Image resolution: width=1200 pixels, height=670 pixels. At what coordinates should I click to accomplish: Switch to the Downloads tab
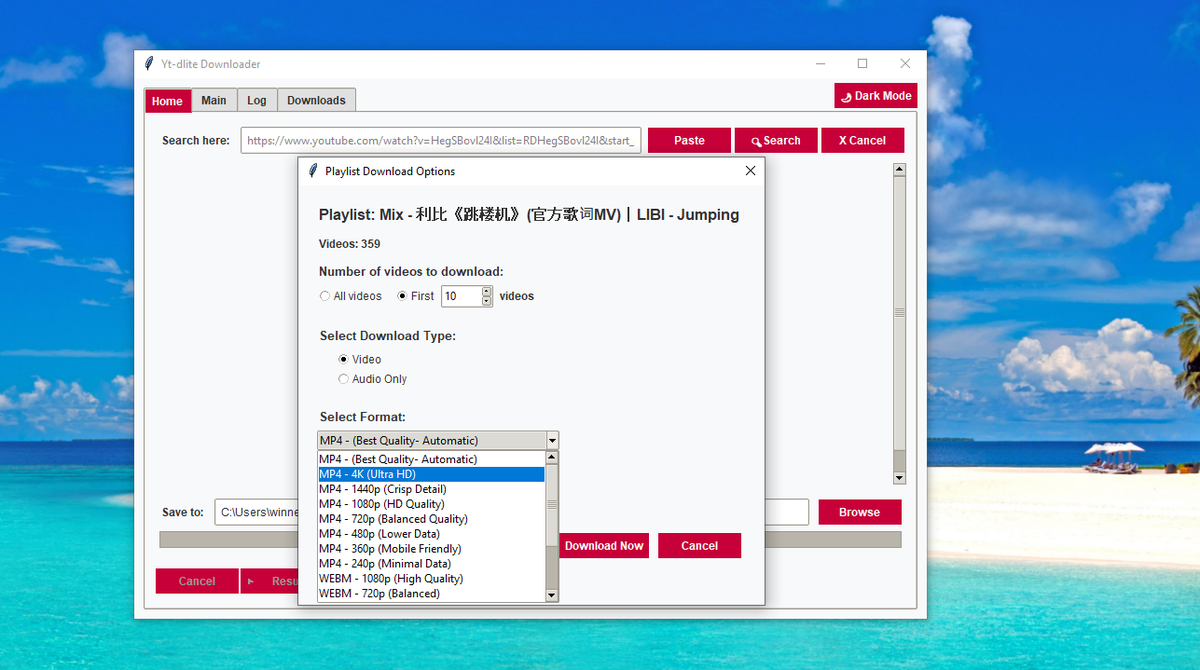pos(316,100)
